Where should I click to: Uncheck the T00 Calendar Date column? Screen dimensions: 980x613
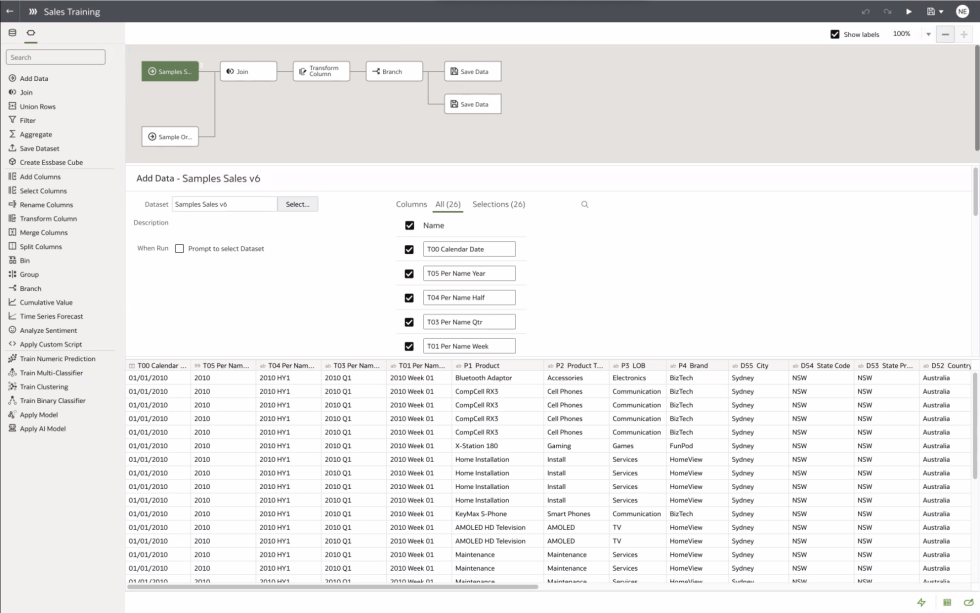[x=409, y=248]
